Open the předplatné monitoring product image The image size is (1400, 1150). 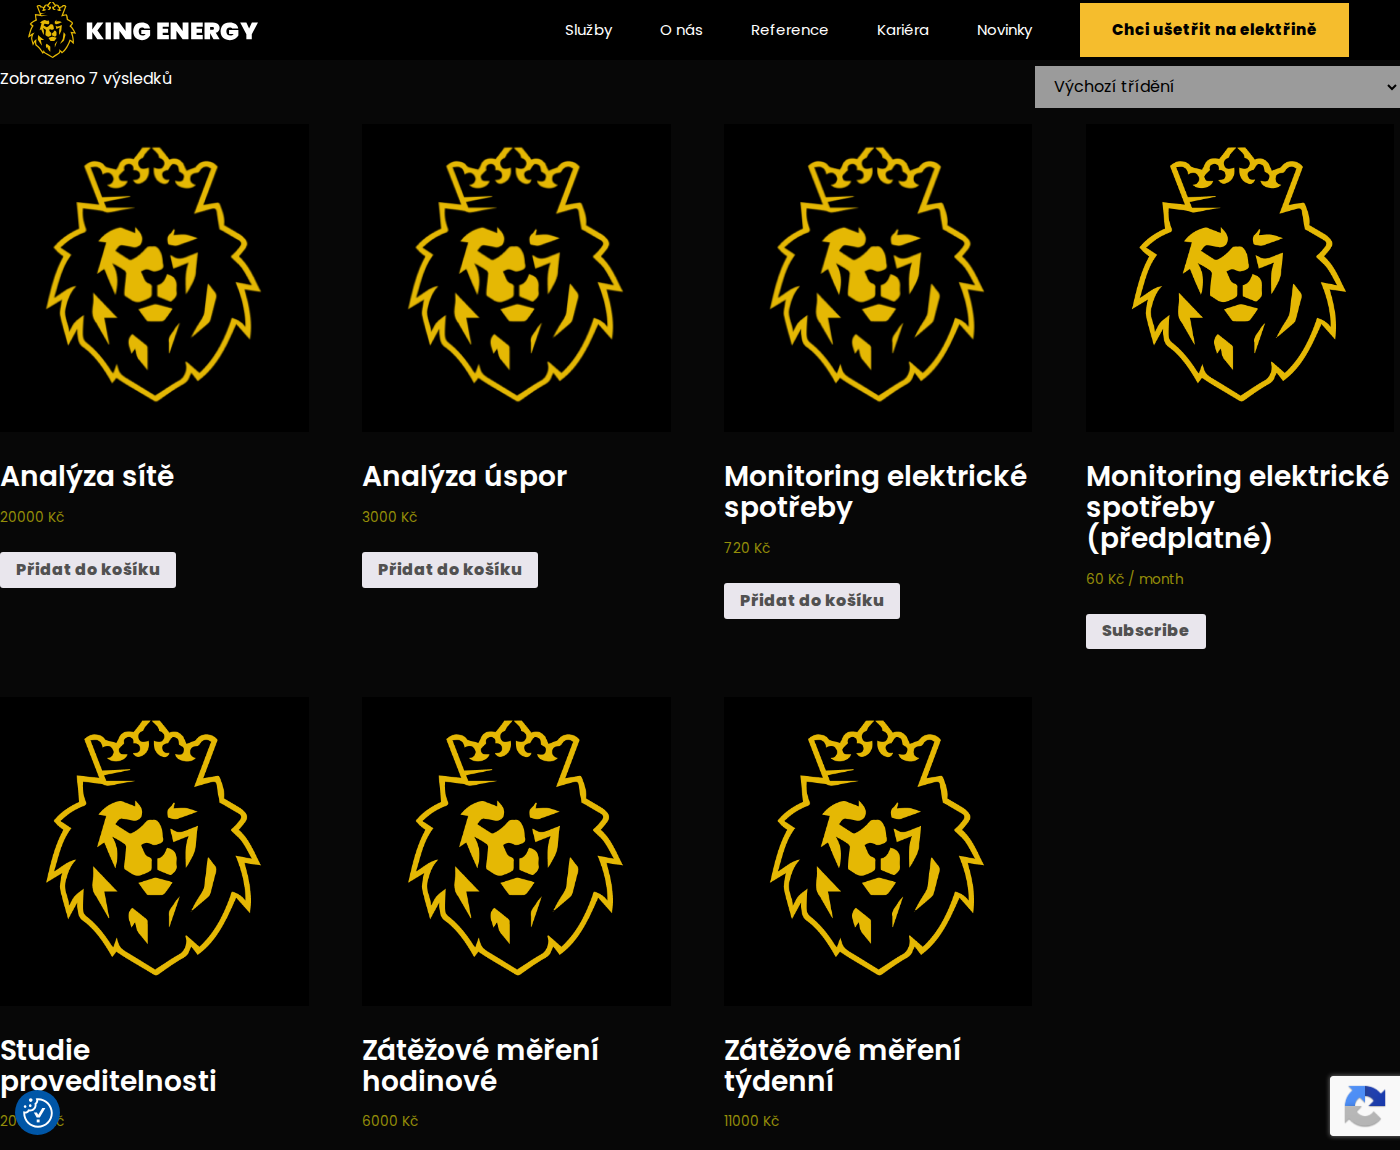[x=1240, y=278]
